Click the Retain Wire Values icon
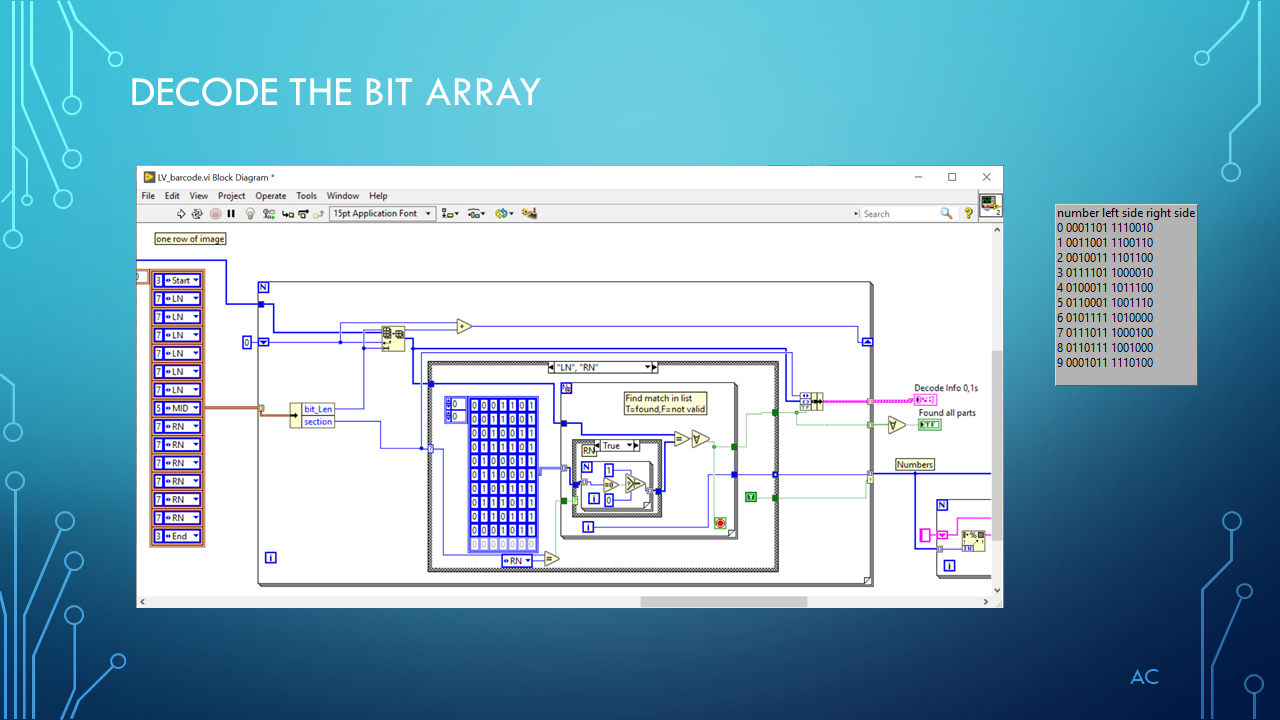 (x=268, y=213)
